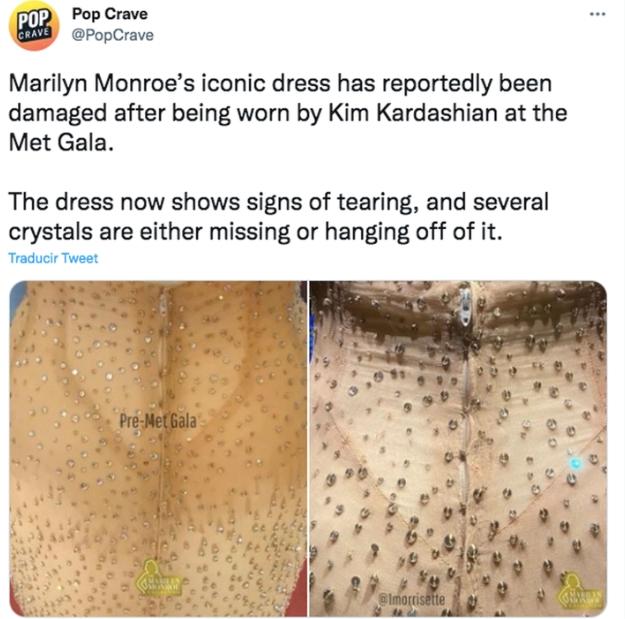Click the gold logo watermark on left photo

tap(159, 579)
